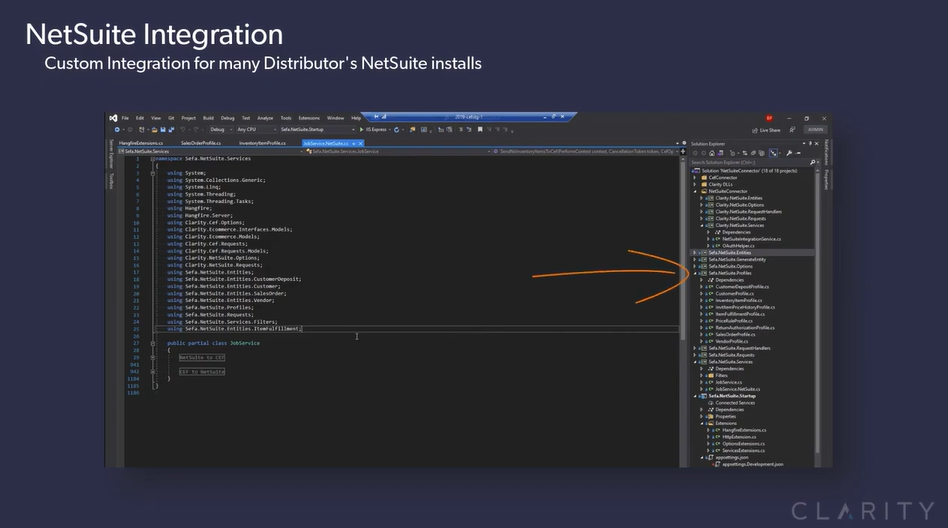This screenshot has width=948, height=528.
Task: Click the Solution Explorer Home icon
Action: coord(712,153)
